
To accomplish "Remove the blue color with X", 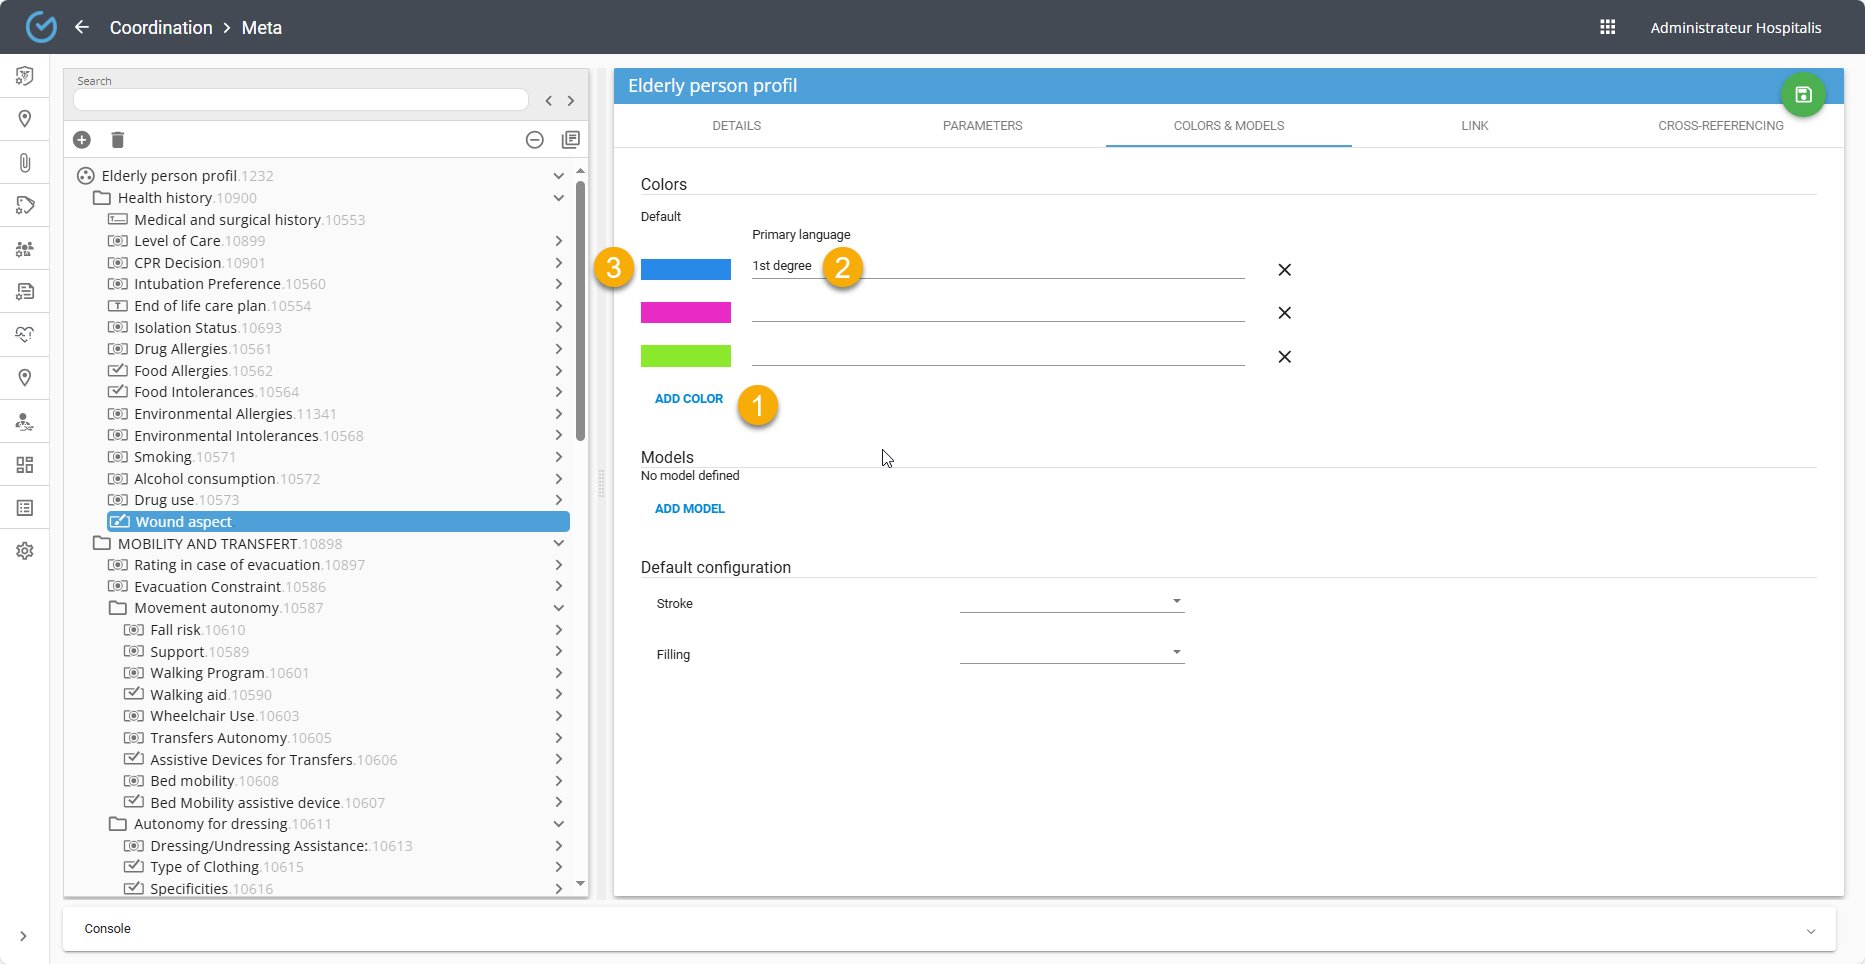I will pos(1284,270).
